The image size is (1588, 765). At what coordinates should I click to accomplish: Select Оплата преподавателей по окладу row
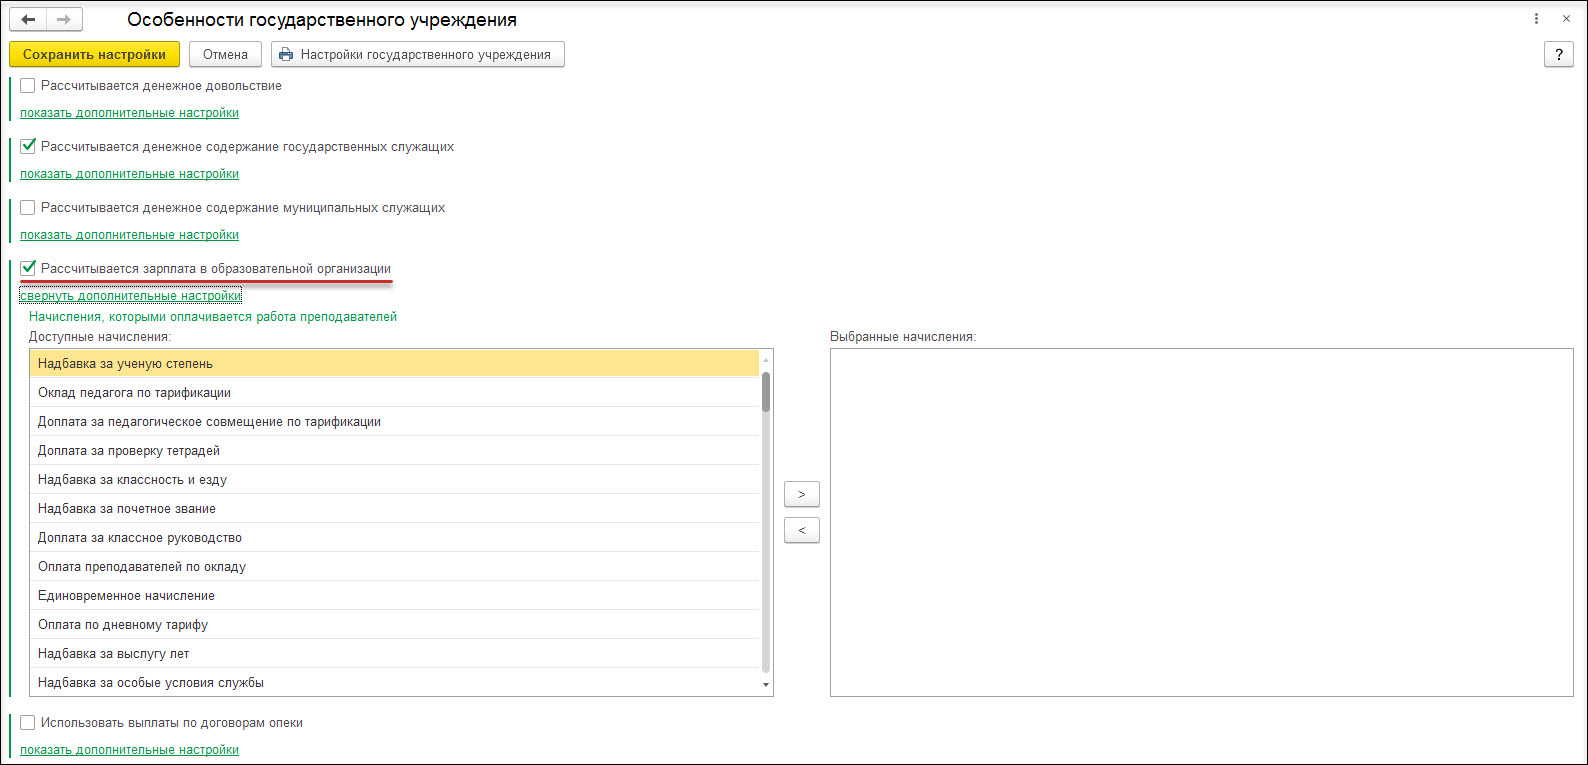point(395,567)
